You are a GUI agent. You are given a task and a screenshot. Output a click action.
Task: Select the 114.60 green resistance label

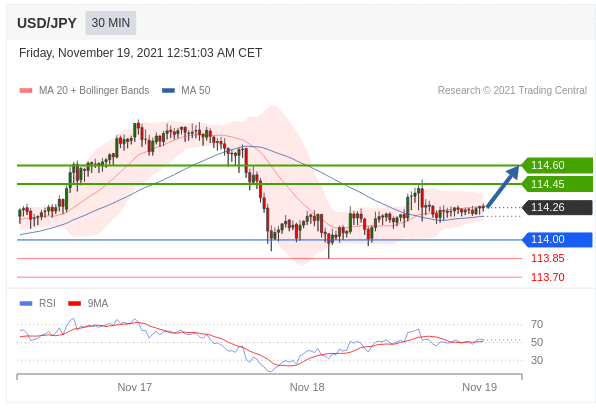557,165
